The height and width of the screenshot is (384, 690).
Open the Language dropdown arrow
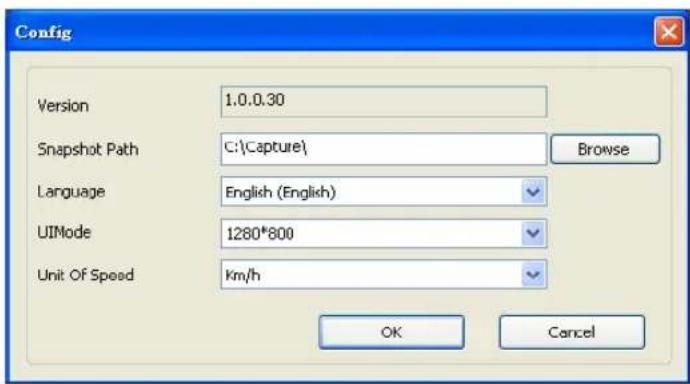(x=533, y=192)
